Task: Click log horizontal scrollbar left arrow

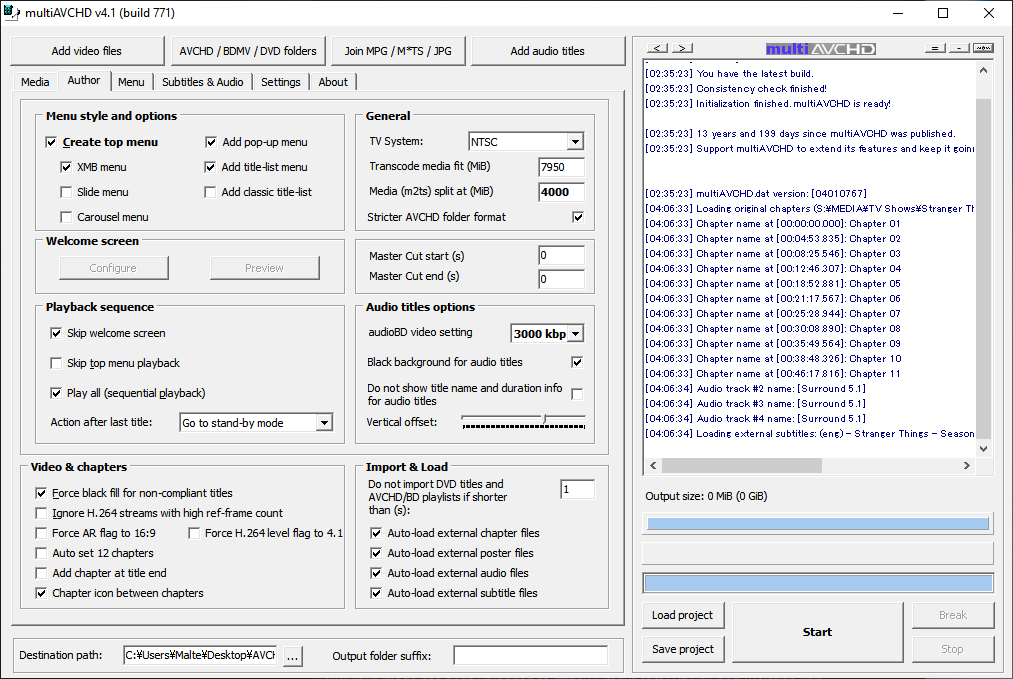Action: pyautogui.click(x=653, y=465)
